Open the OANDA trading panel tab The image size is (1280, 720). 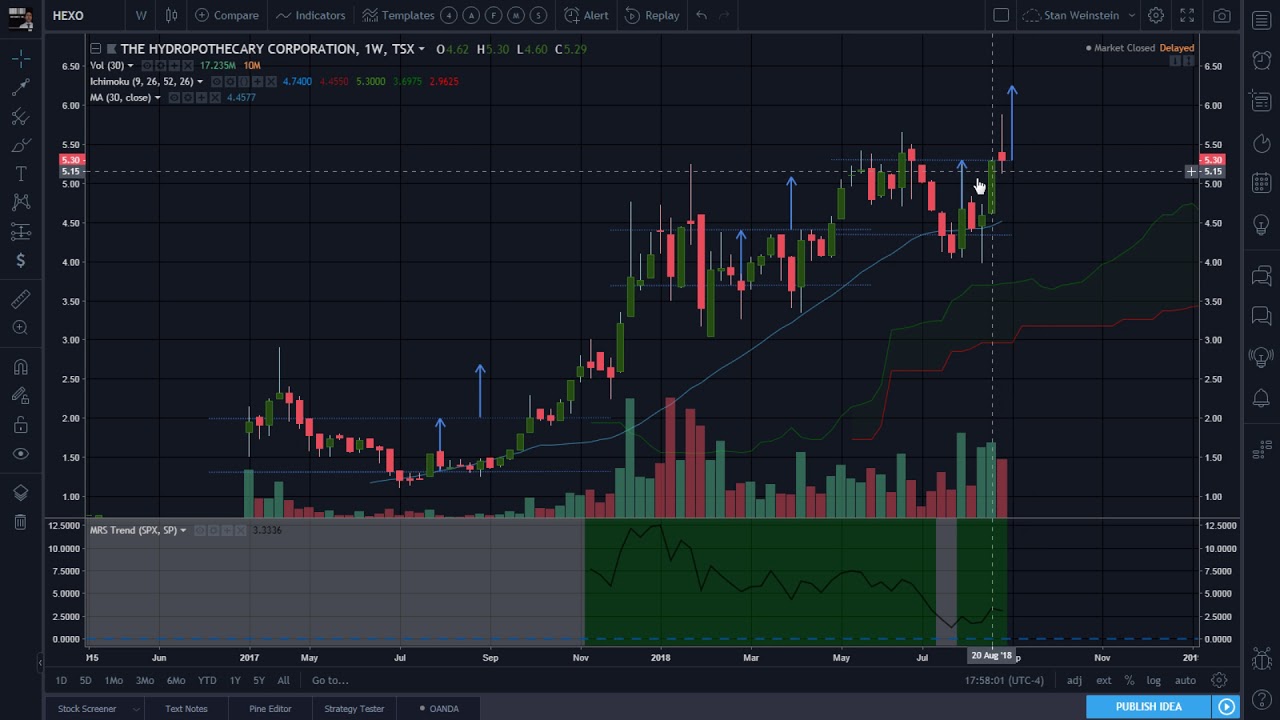coord(438,709)
